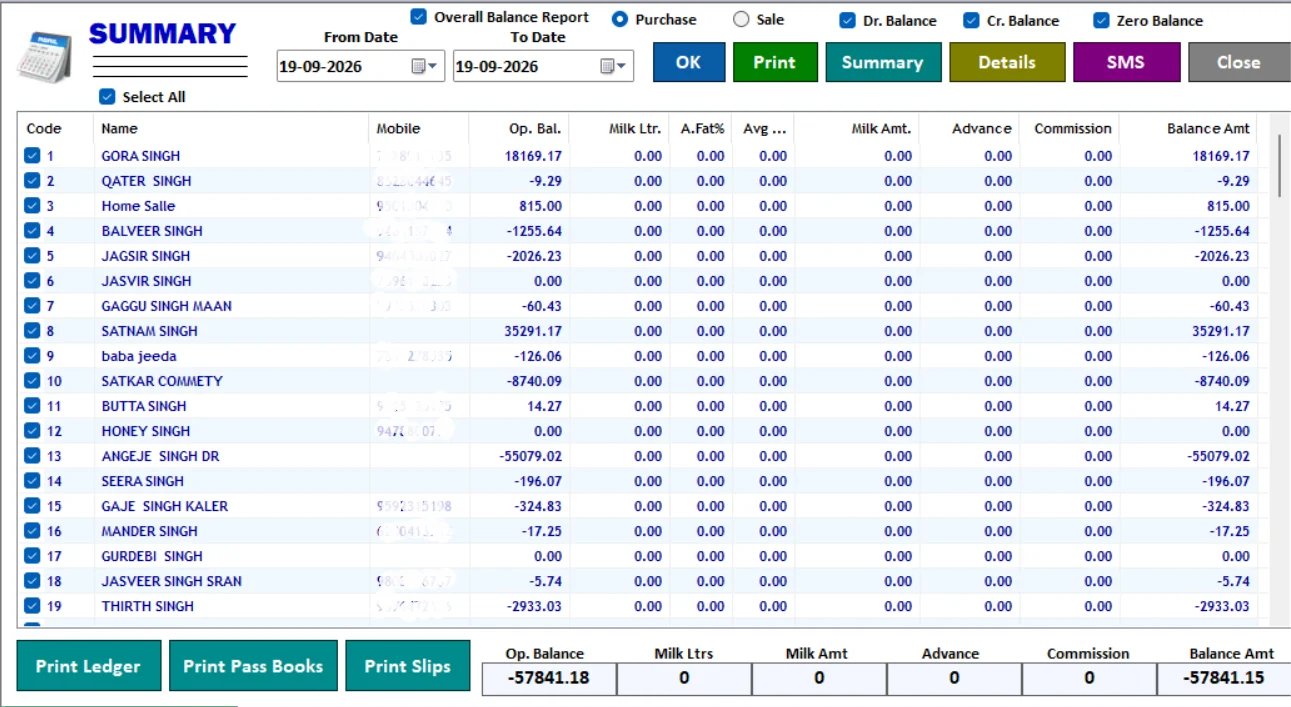Viewport: 1291px width, 707px height.
Task: Select the Purchase radio option
Action: pyautogui.click(x=620, y=19)
